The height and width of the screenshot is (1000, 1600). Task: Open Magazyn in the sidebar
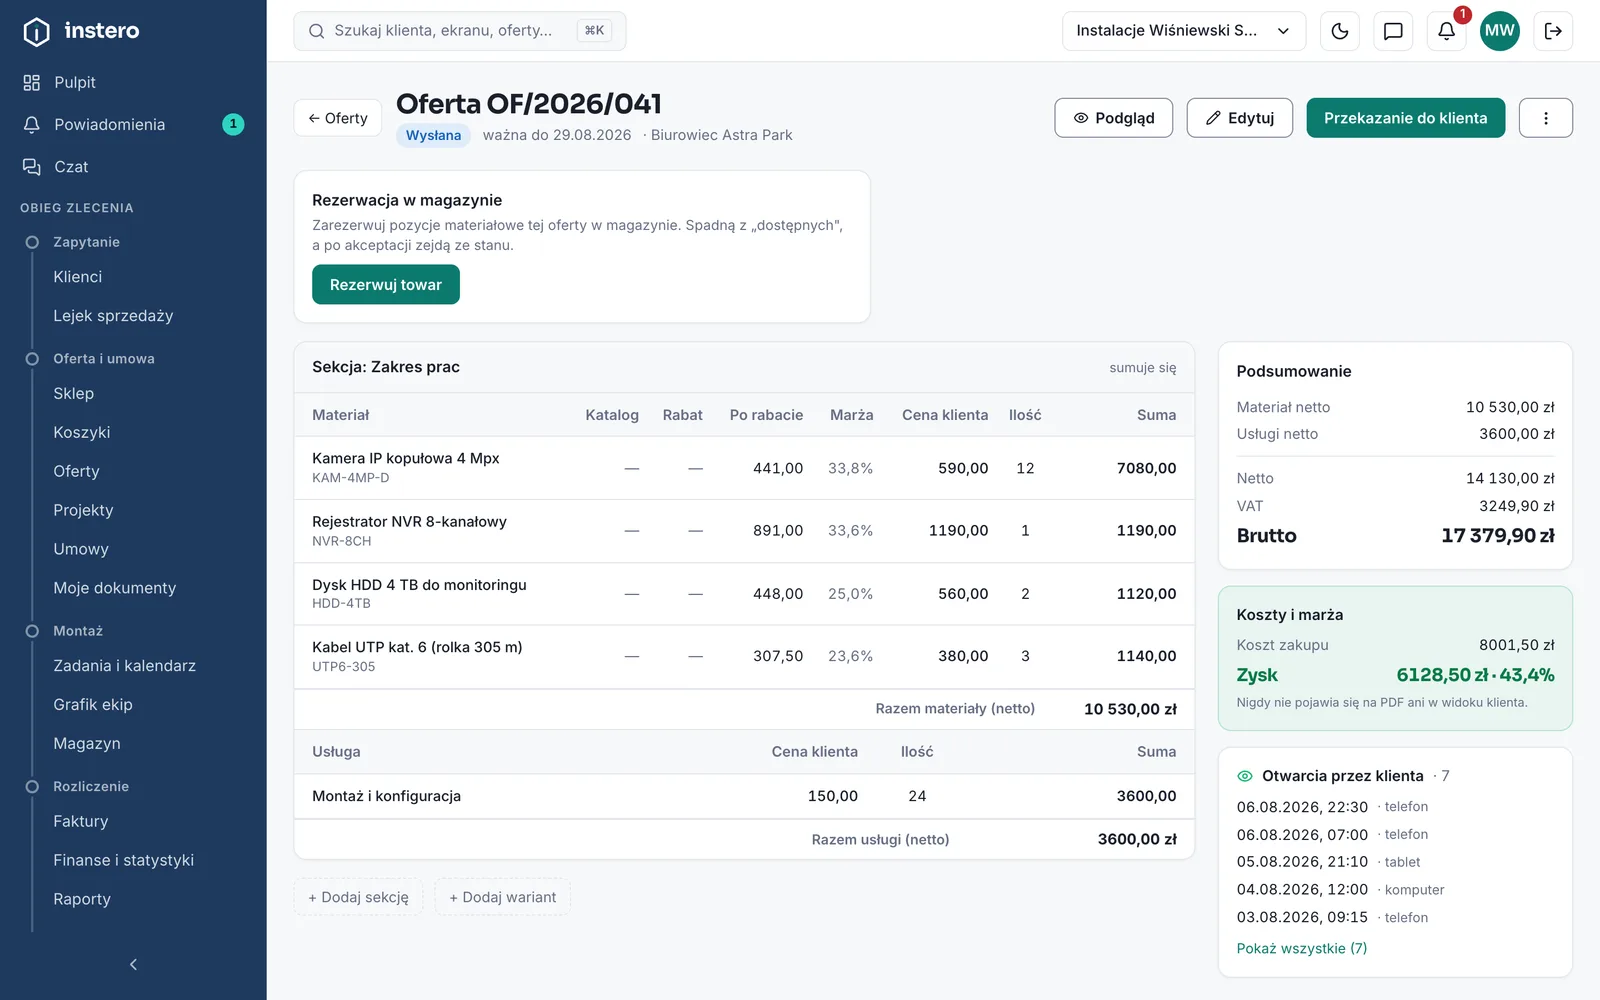(87, 744)
